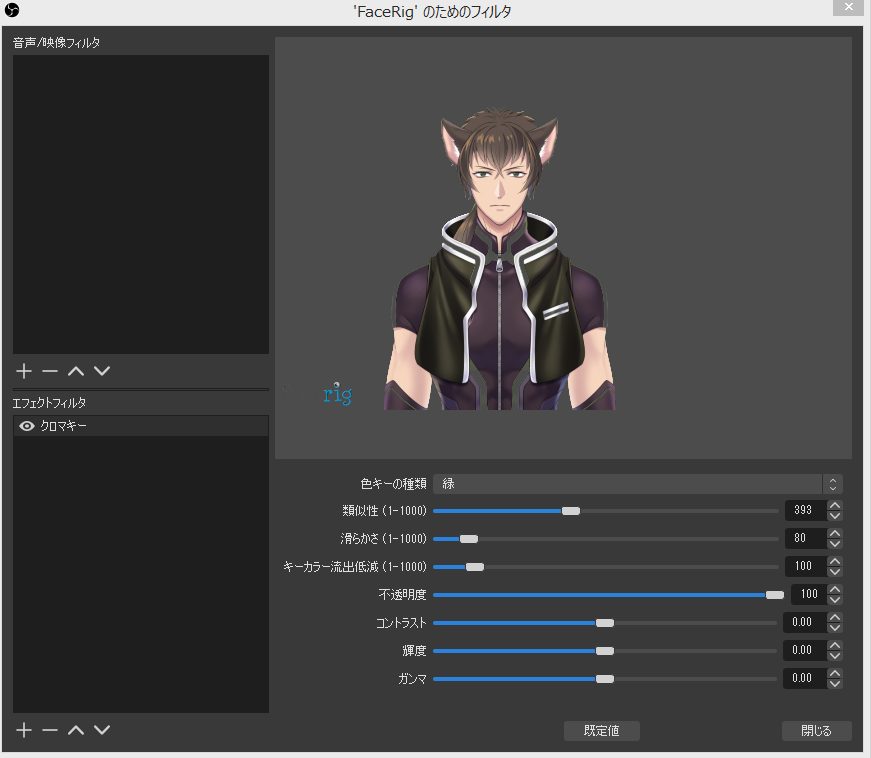This screenshot has width=871, height=758.
Task: Click the コントラスト slider handle
Action: (605, 623)
